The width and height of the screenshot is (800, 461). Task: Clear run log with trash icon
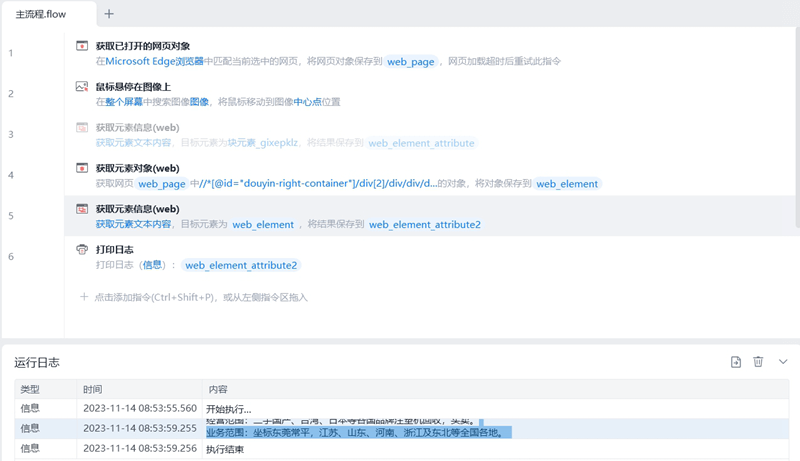(x=758, y=362)
